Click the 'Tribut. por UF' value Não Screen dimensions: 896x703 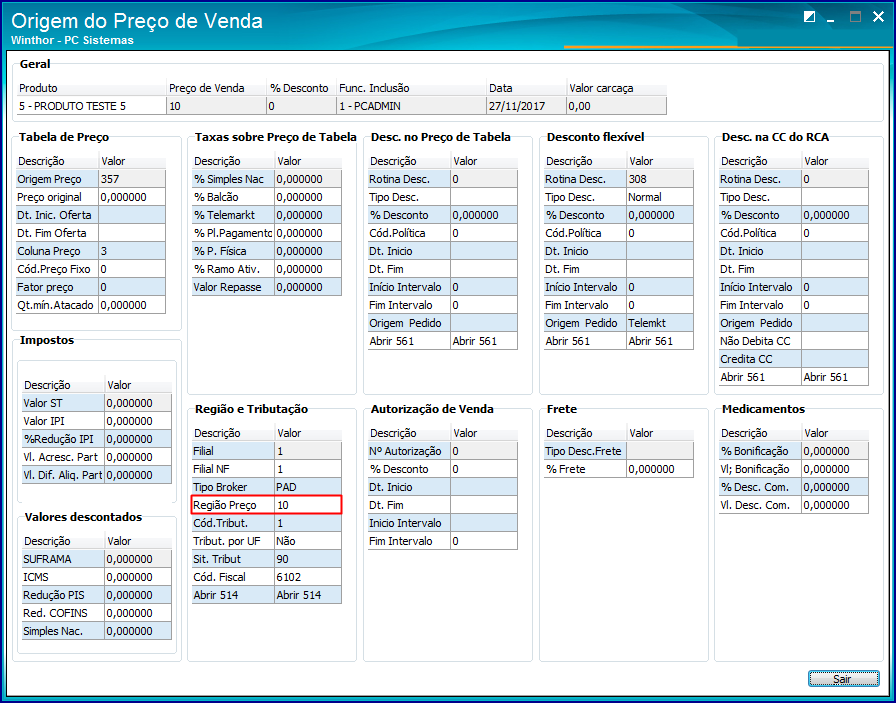(308, 541)
